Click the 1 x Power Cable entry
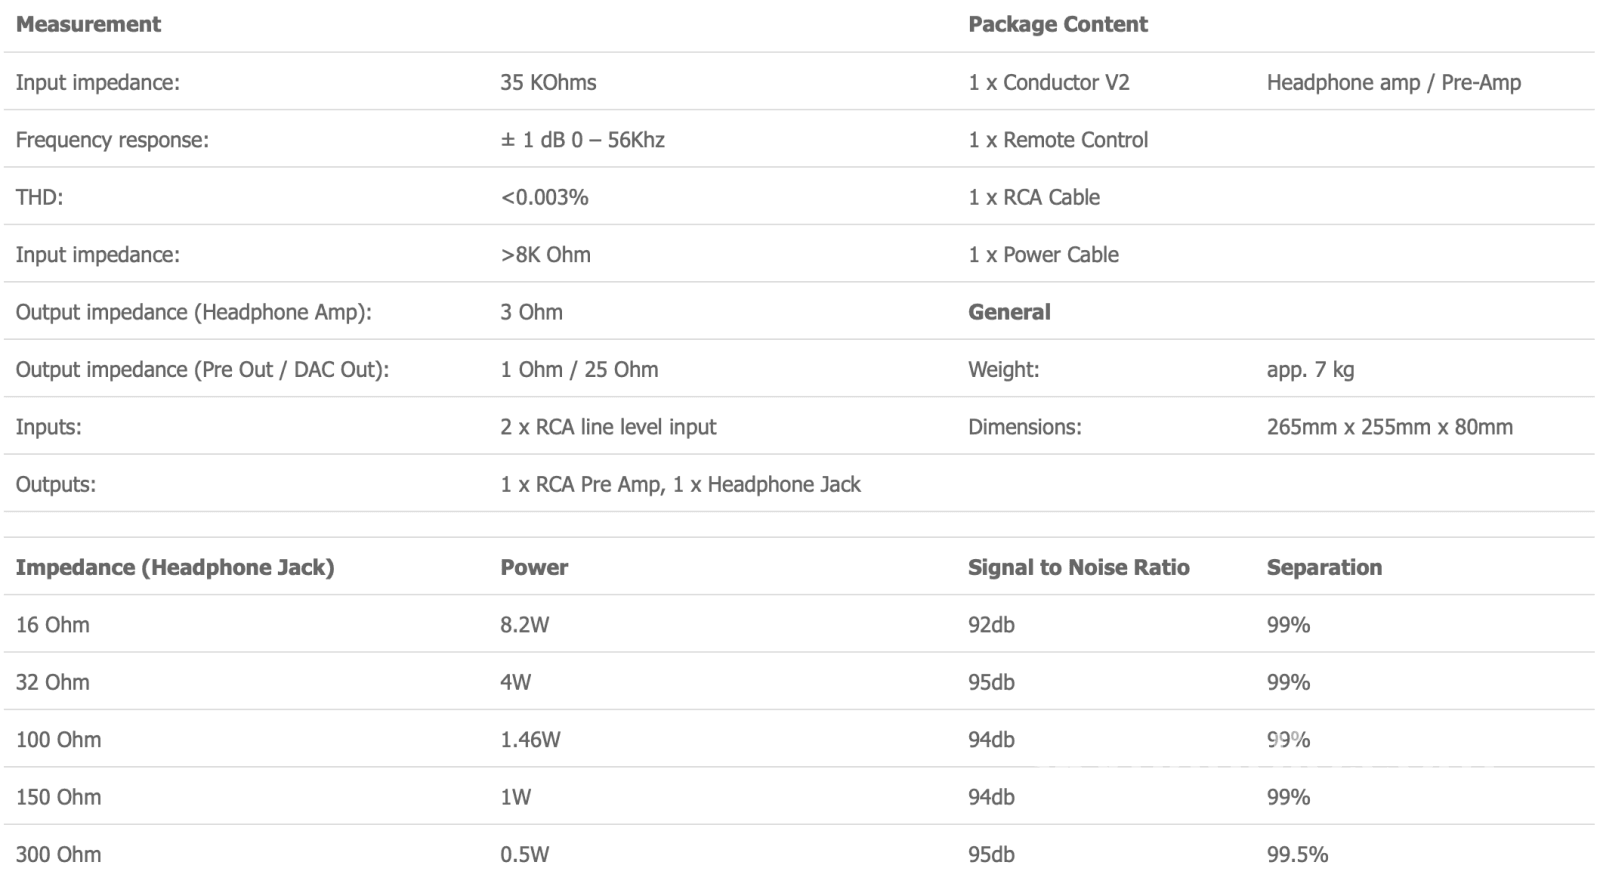1600x893 pixels. (x=1043, y=255)
